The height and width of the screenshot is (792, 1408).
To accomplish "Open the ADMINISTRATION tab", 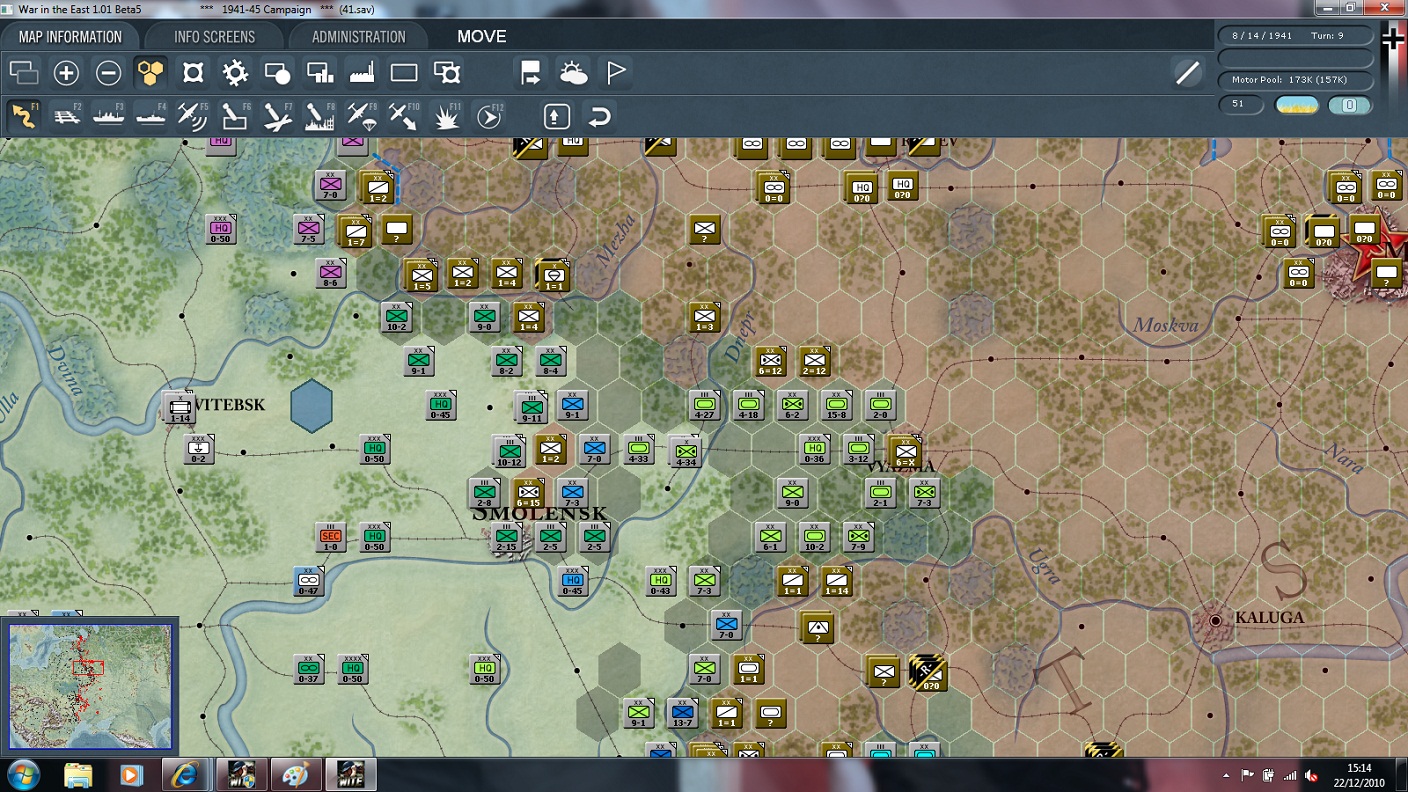I will click(358, 37).
